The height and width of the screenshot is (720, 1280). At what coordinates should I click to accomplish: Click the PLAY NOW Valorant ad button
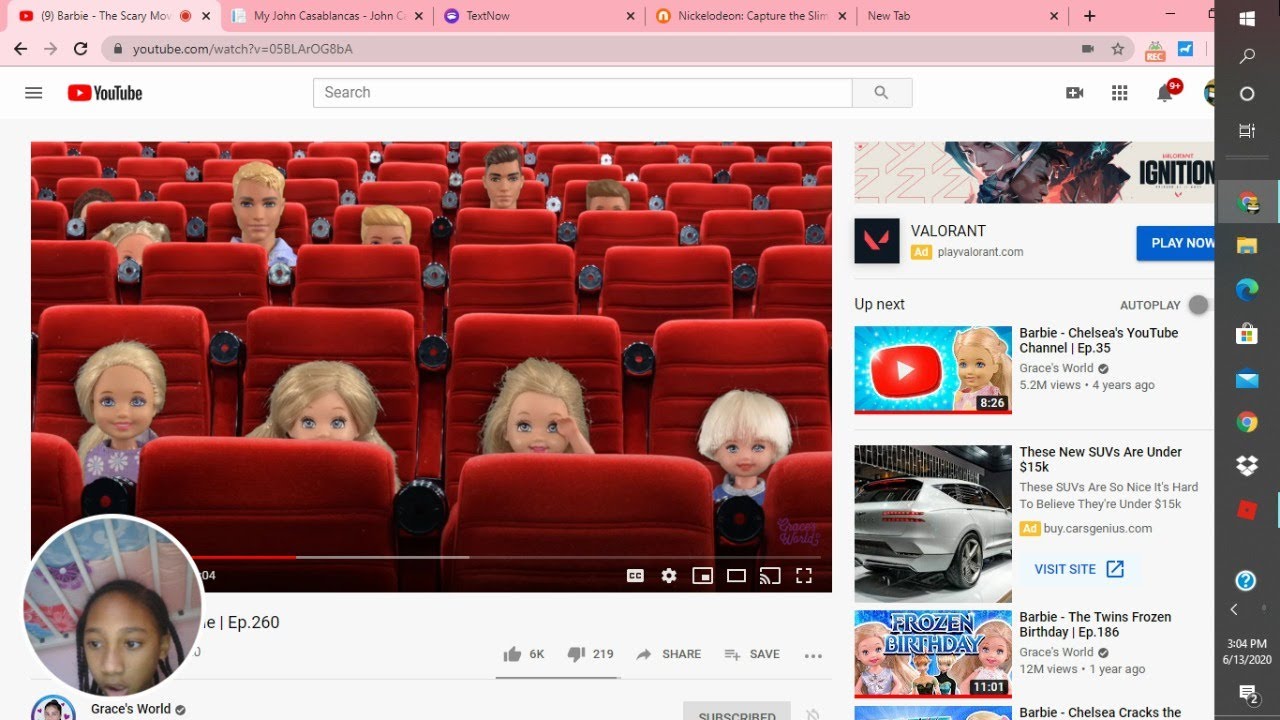pos(1176,243)
